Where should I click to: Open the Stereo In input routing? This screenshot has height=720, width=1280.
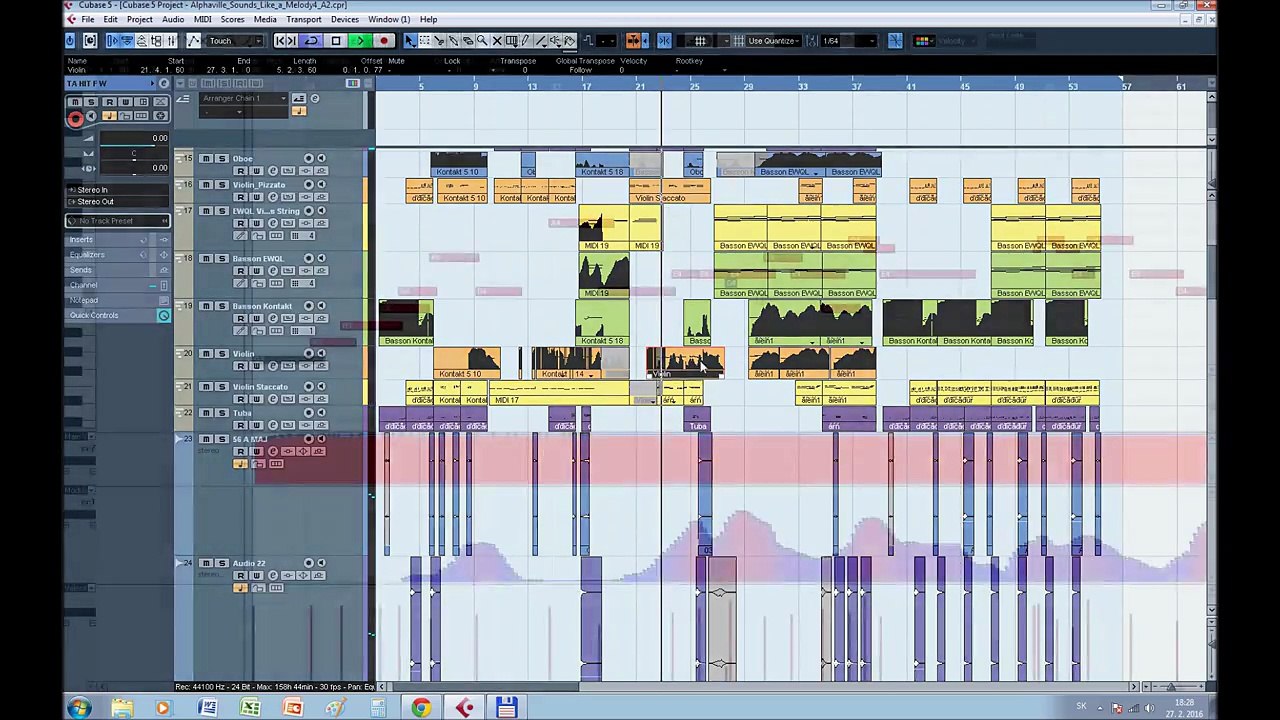[x=118, y=190]
